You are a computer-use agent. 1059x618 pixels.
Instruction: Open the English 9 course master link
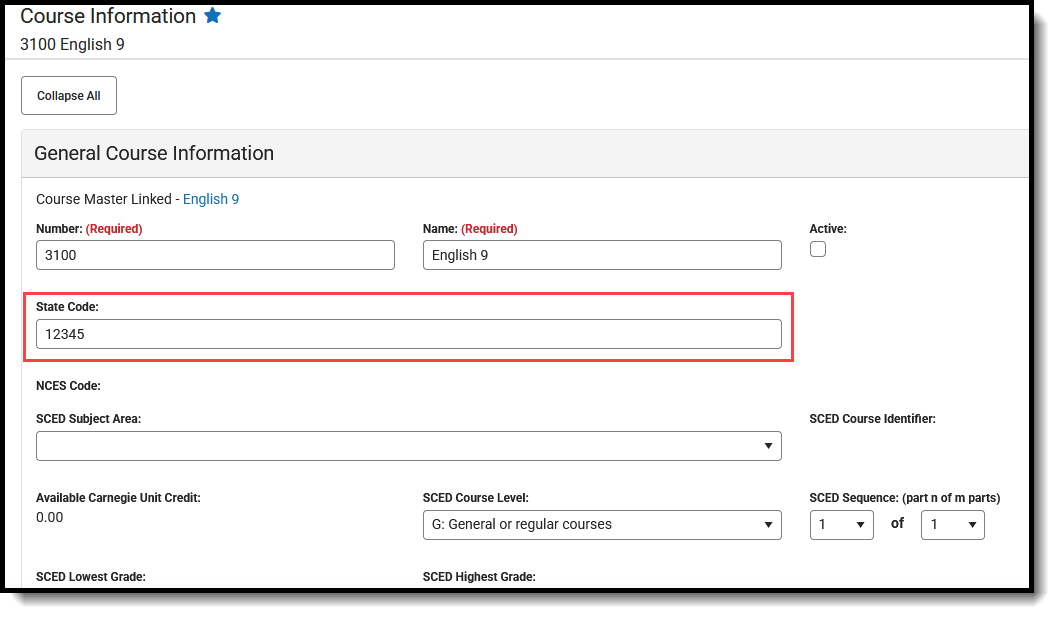(210, 199)
